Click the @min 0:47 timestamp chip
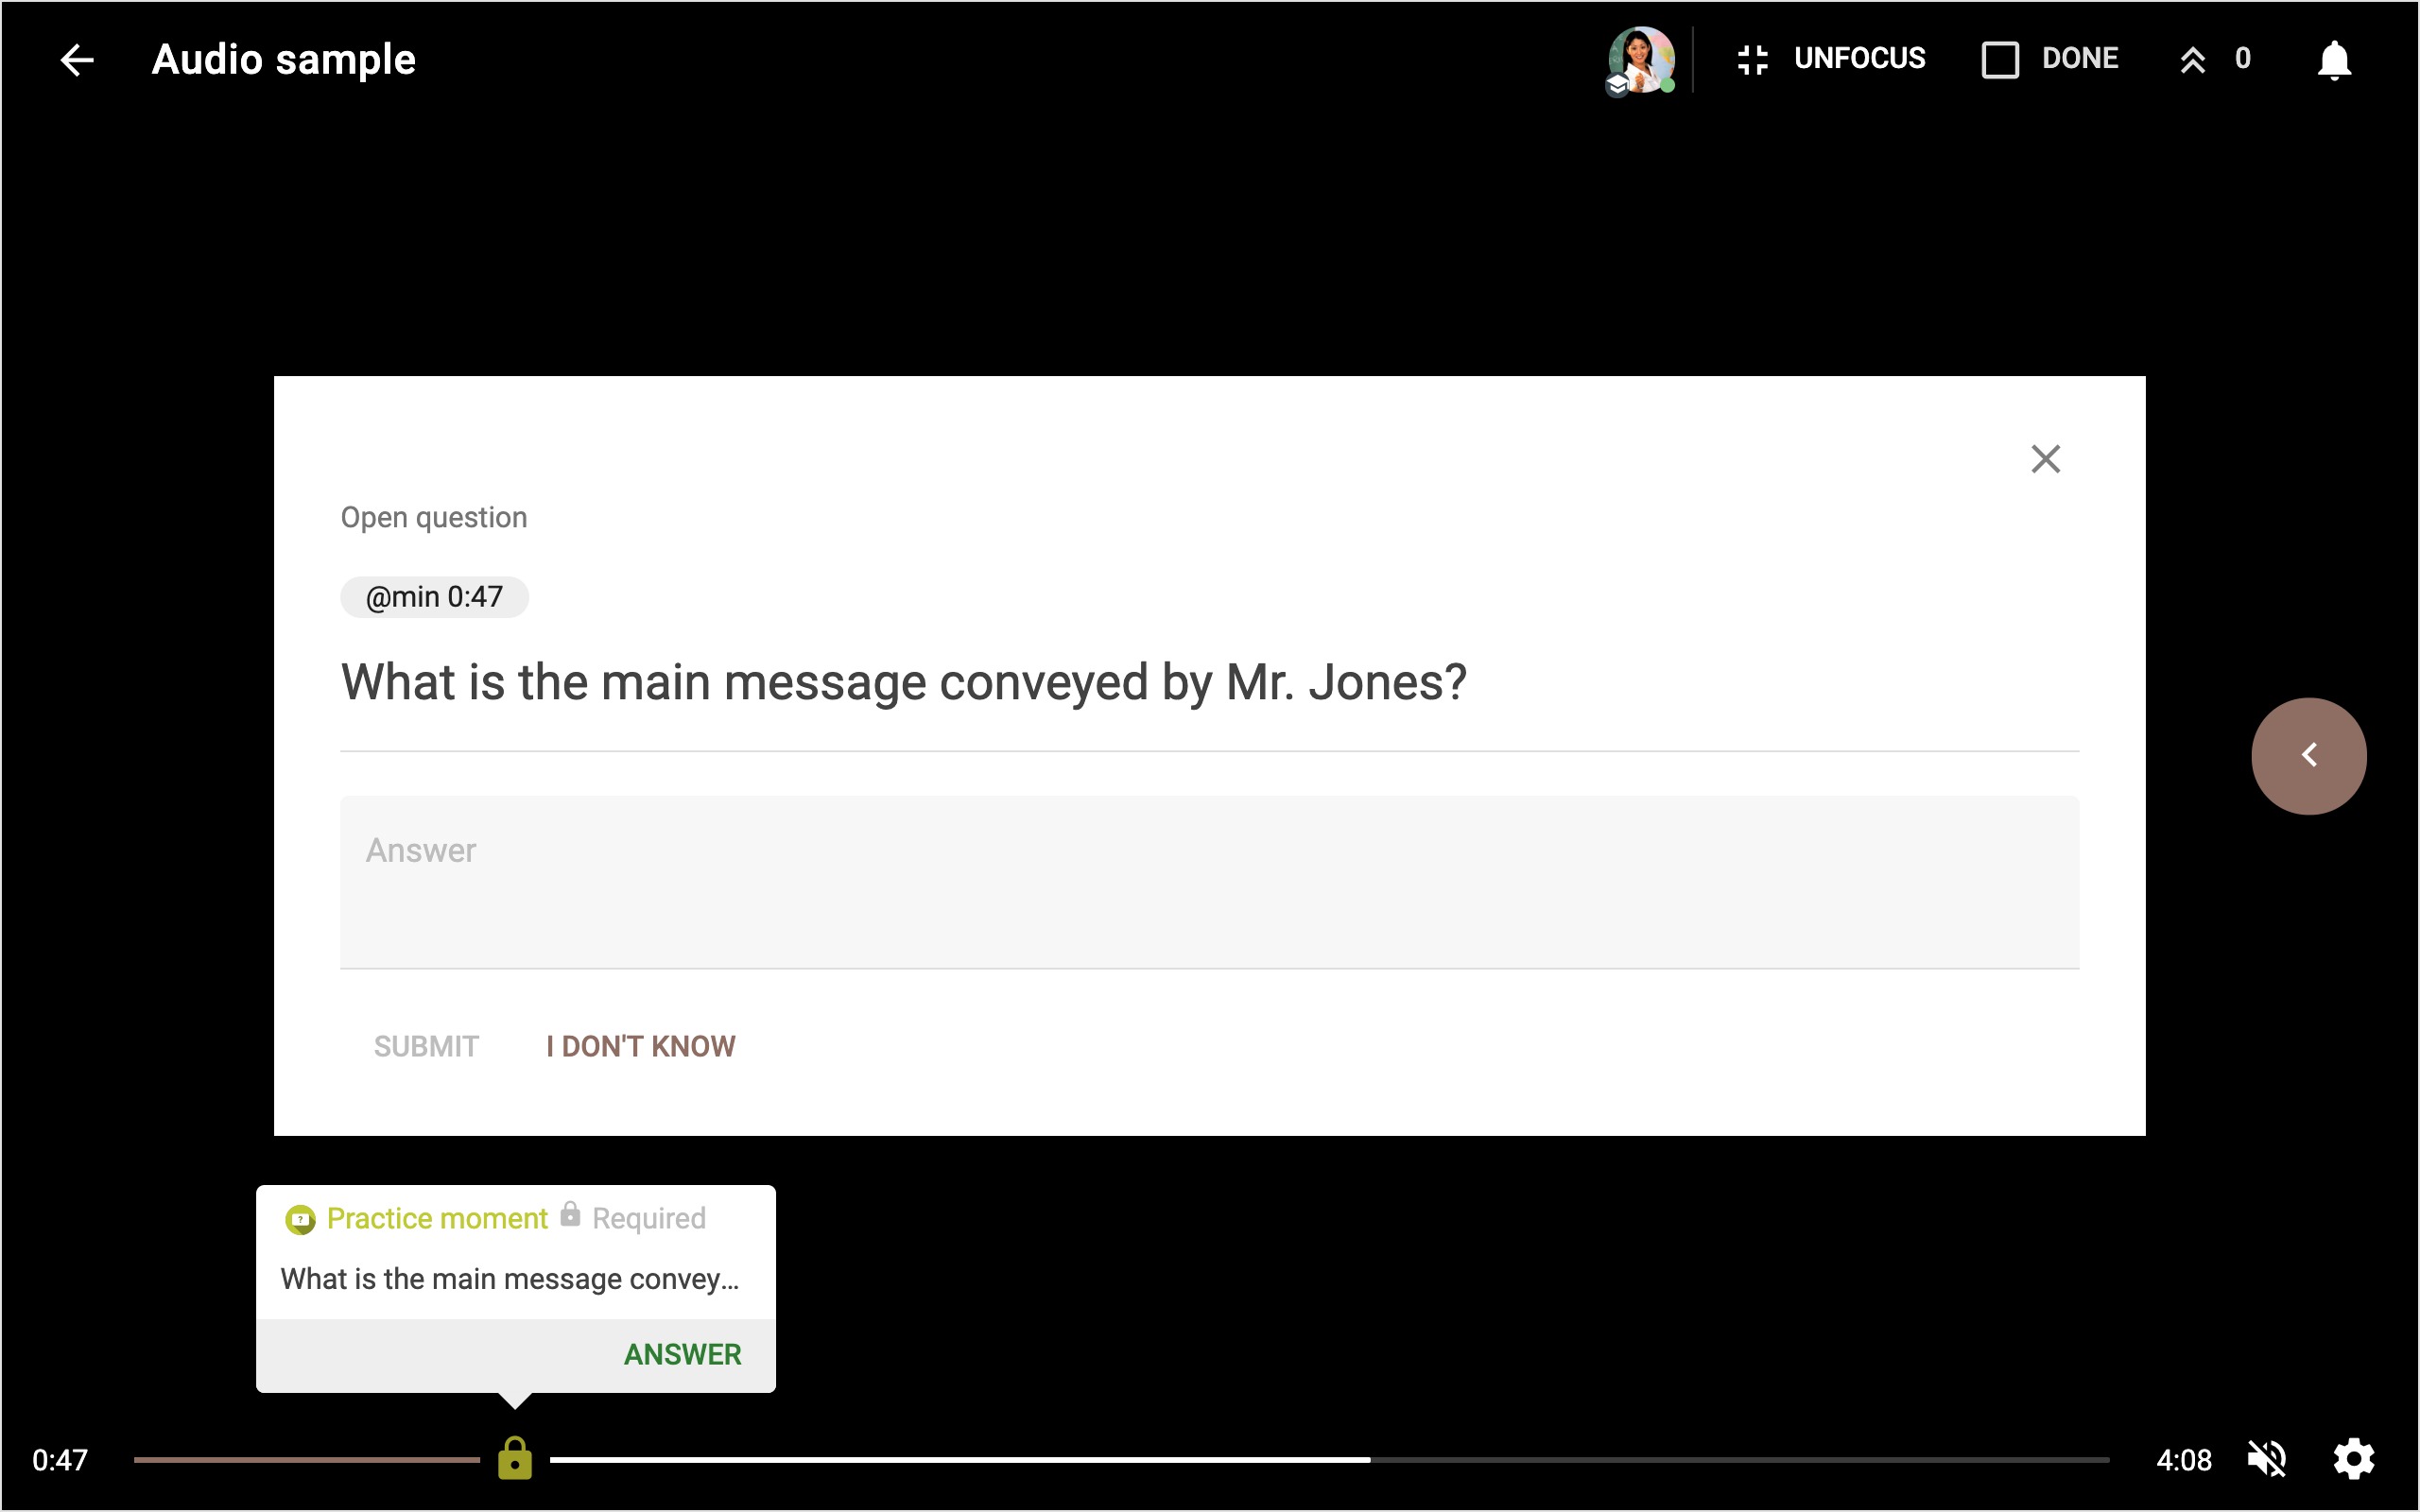Screen dimensions: 2420x1512 click(x=434, y=597)
